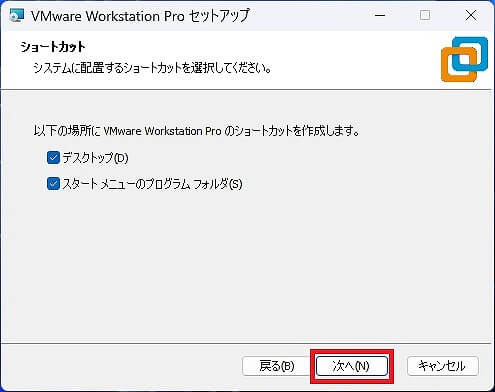The height and width of the screenshot is (392, 495).
Task: Proceed with the 次へ(N) button
Action: tap(352, 366)
